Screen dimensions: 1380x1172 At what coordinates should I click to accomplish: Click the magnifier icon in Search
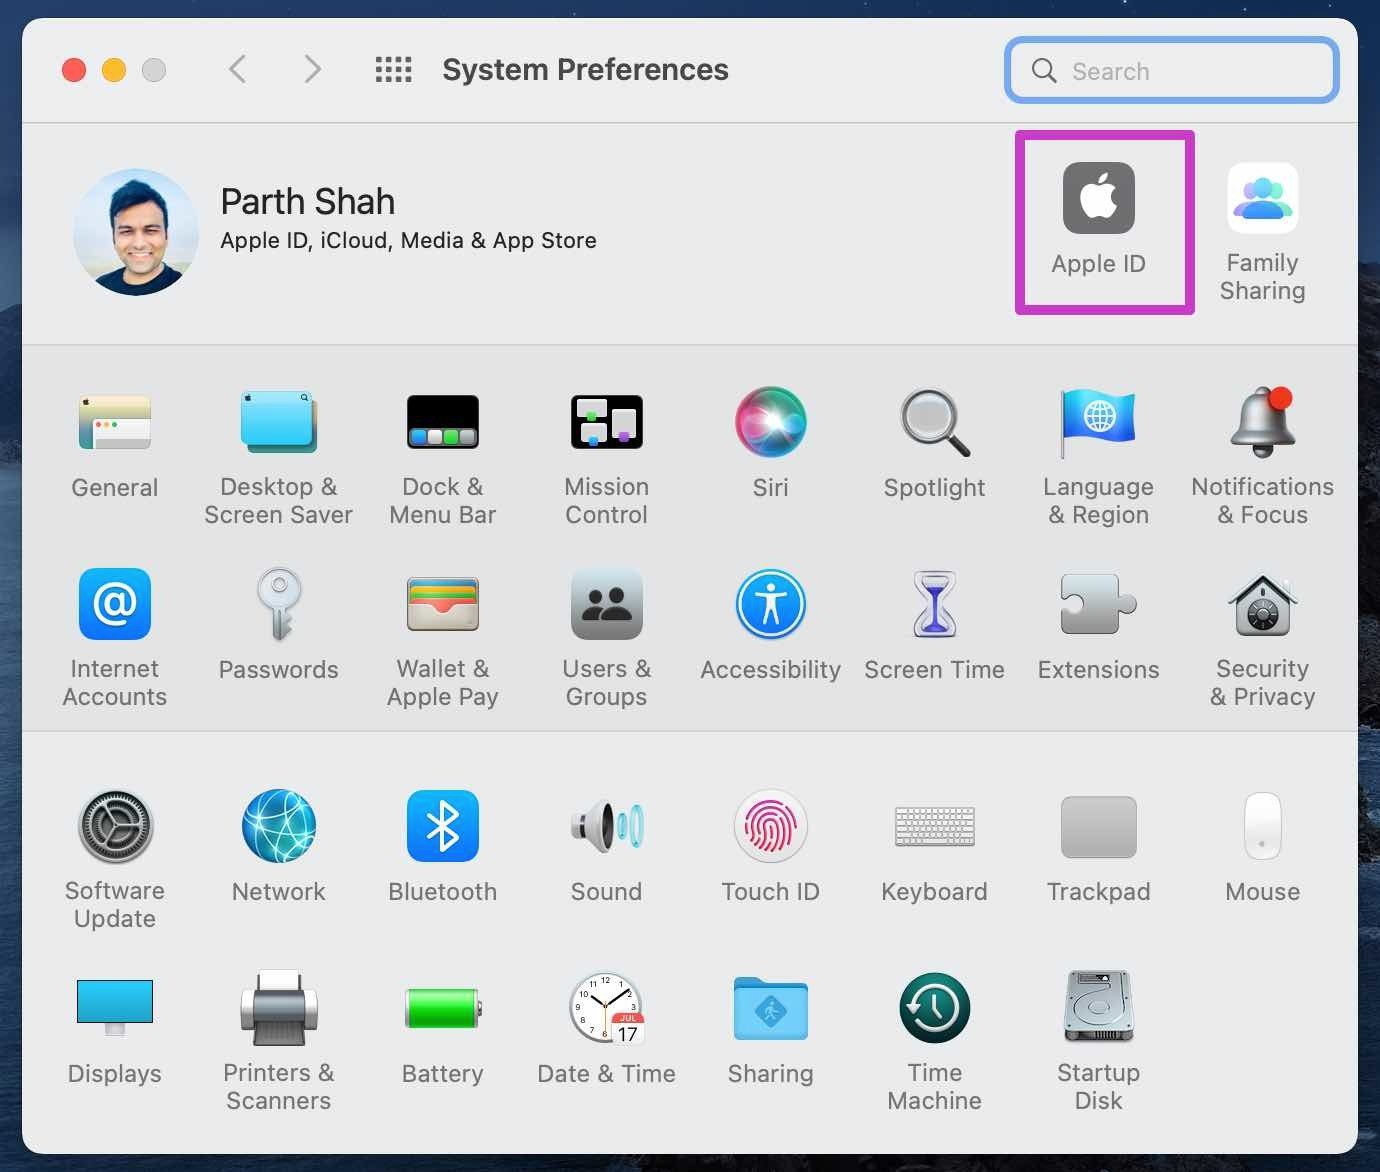1044,70
